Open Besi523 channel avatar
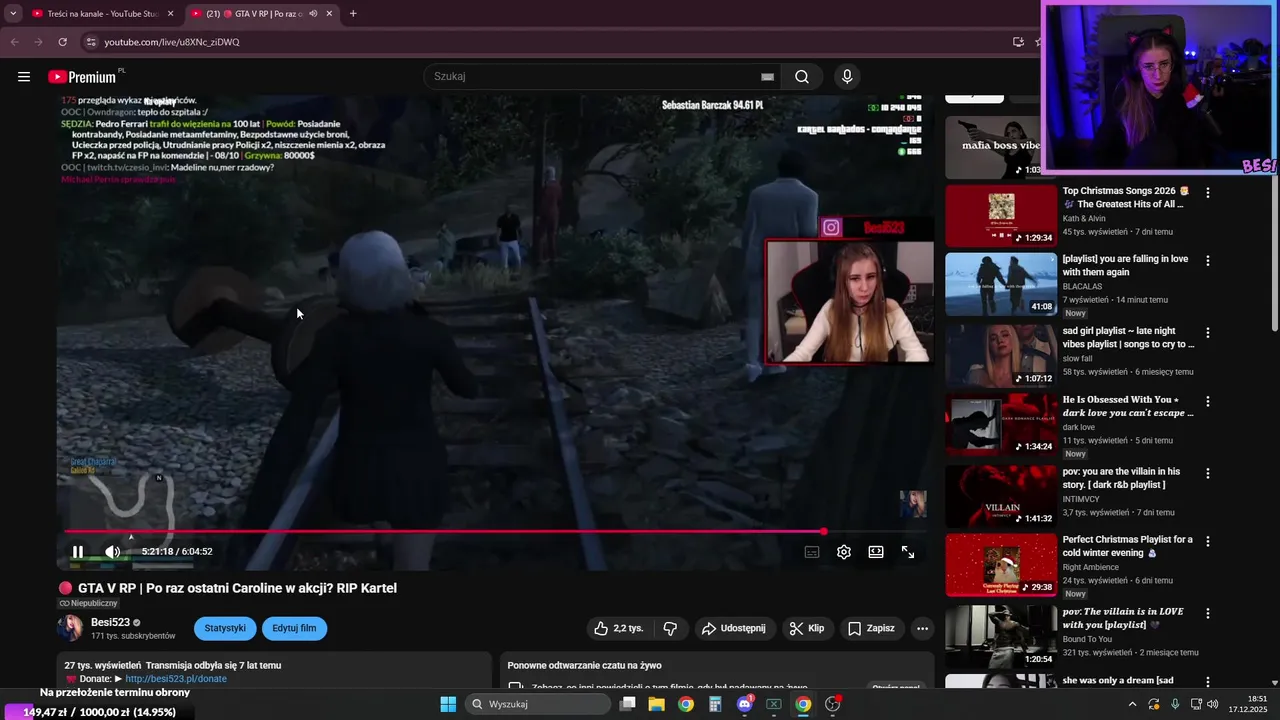Viewport: 1280px width, 720px height. [x=71, y=628]
